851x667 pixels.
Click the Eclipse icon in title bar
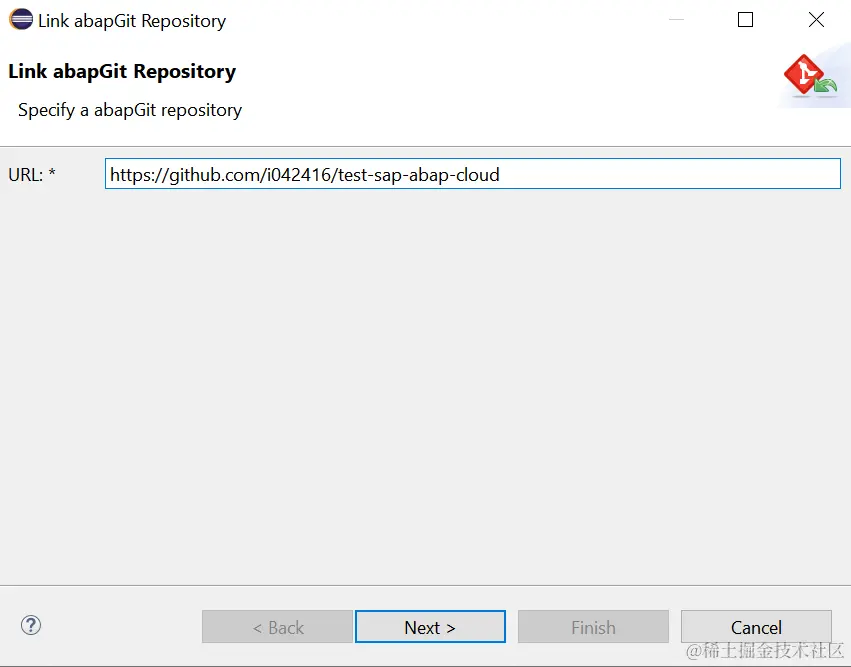tap(21, 20)
